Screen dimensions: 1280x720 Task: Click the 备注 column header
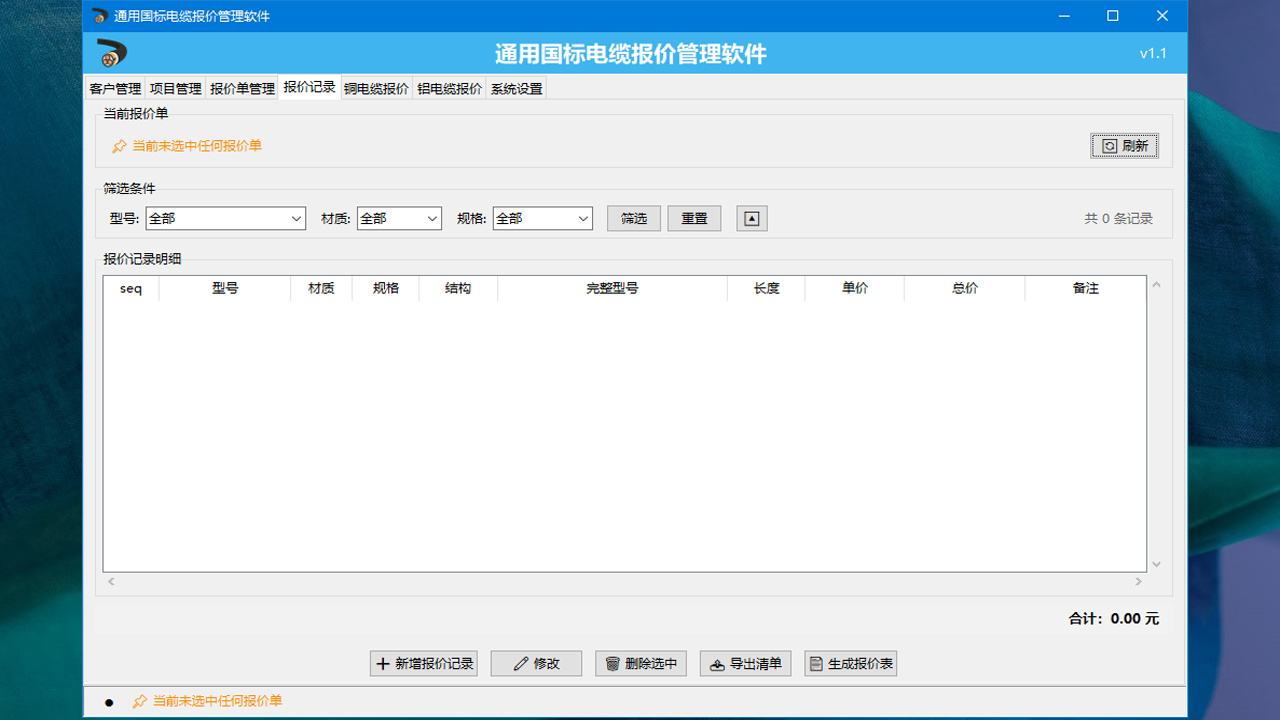1085,288
